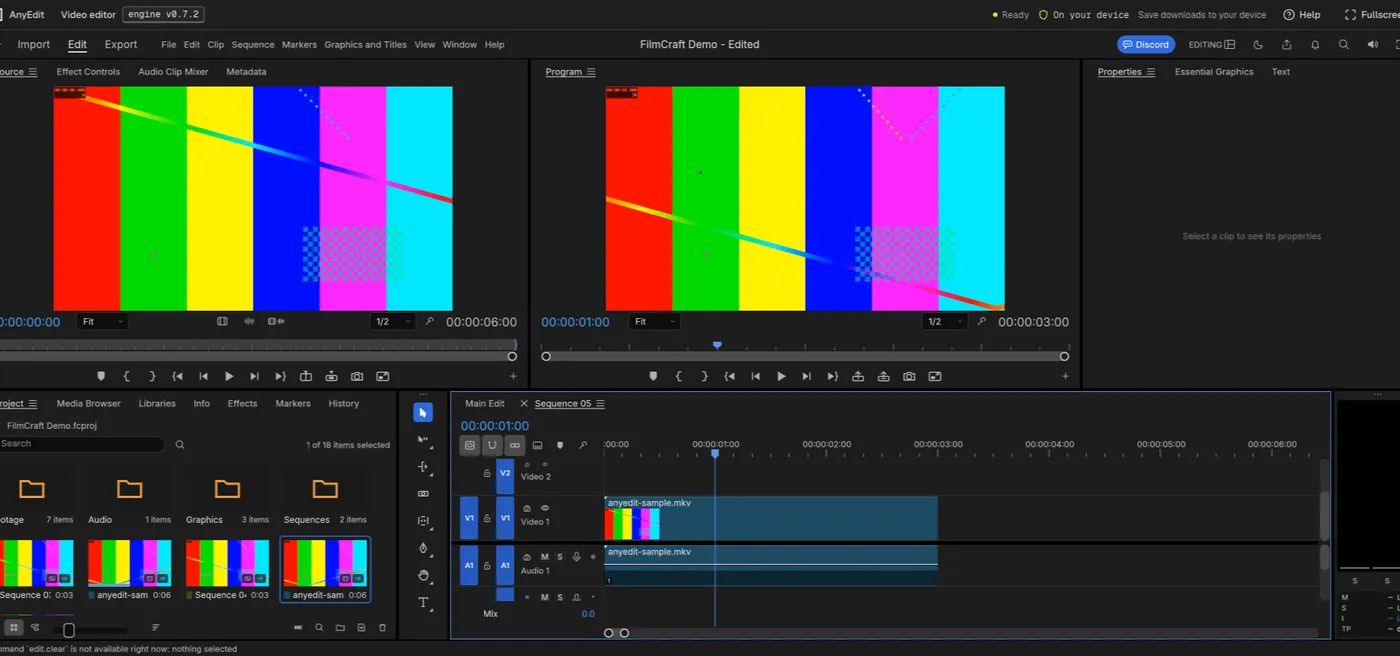The image size is (1400, 656).
Task: Open Source monitor 1/2 resolution dropdown
Action: click(393, 322)
